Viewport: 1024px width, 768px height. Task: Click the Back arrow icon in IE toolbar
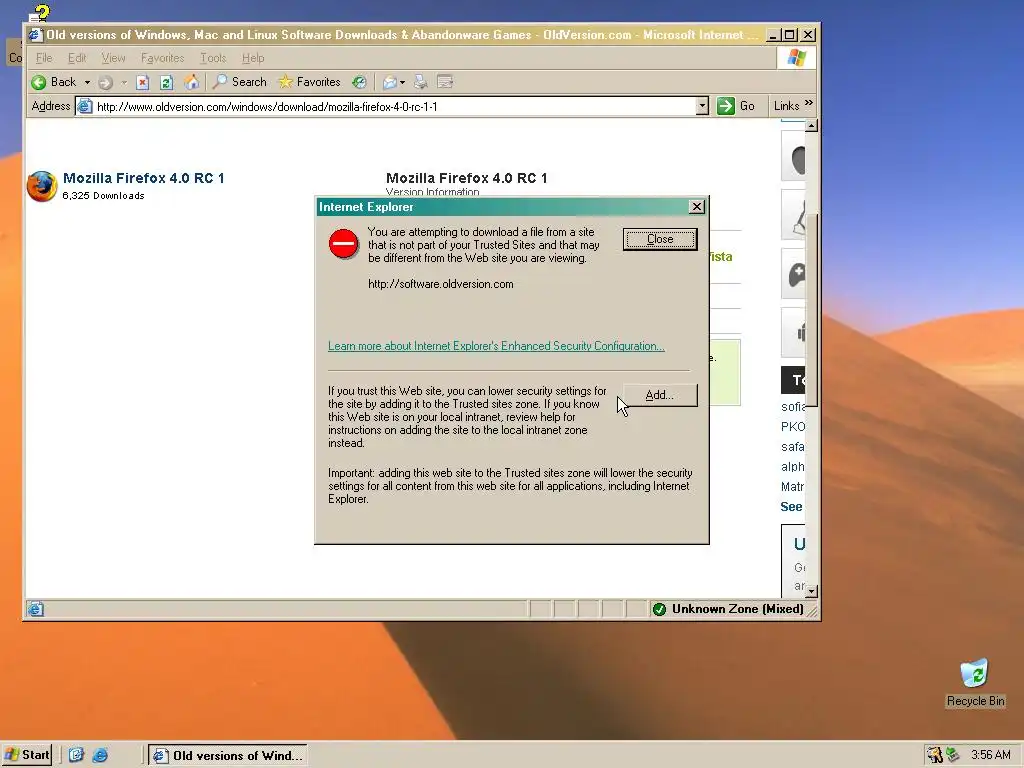point(39,82)
